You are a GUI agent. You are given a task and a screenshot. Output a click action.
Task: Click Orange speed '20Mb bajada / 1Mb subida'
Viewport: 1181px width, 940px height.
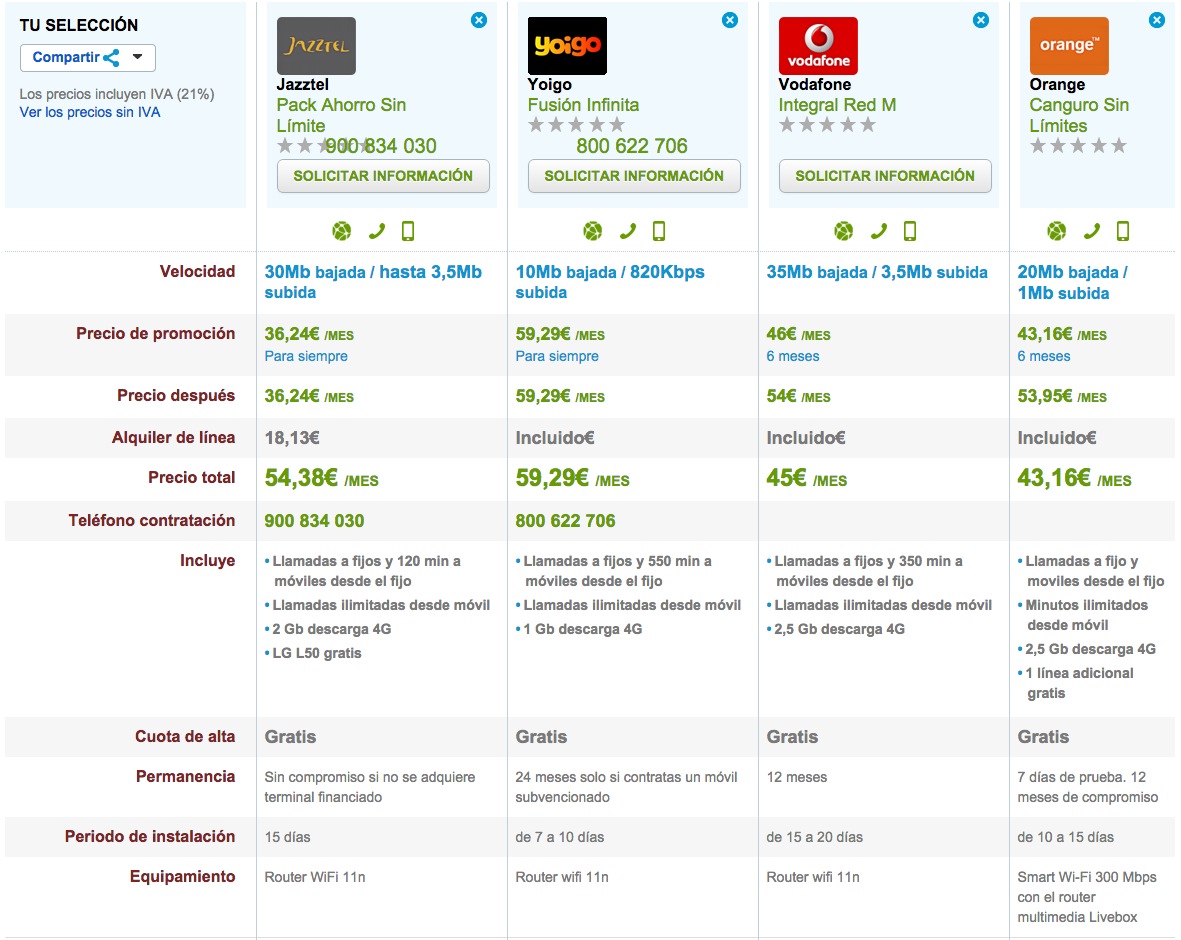(1073, 282)
